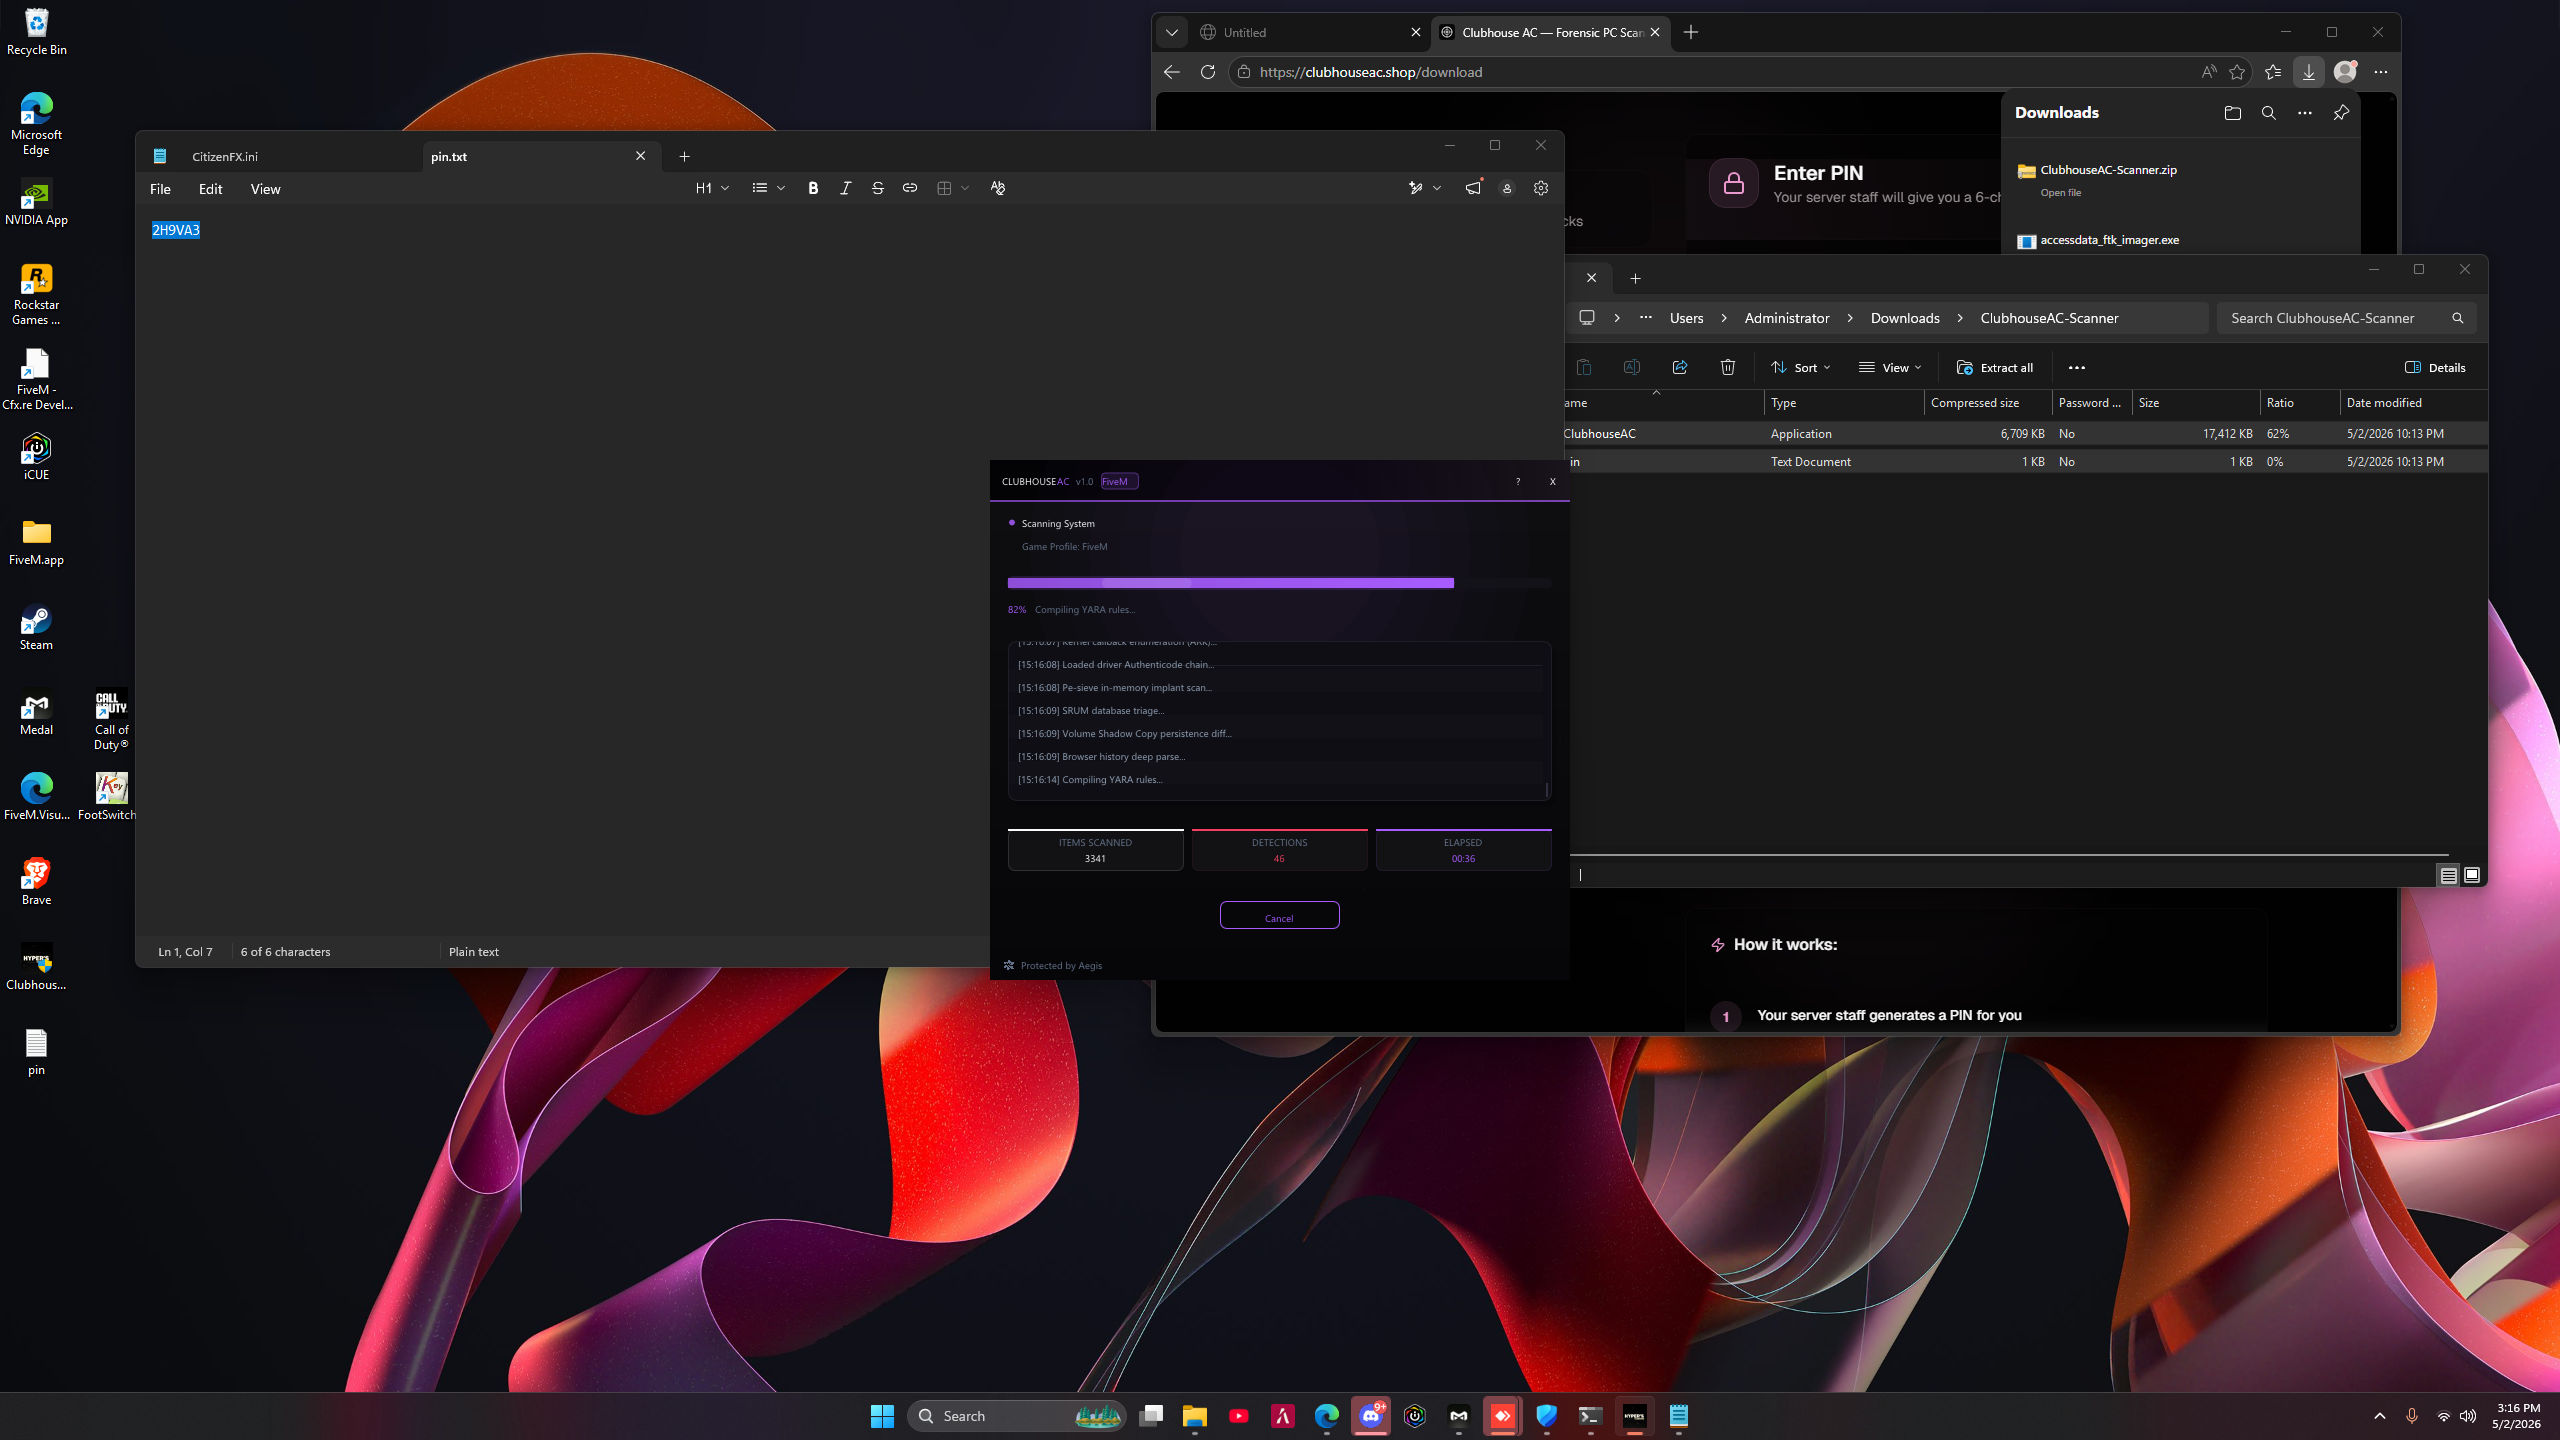
Task: Open the account icon in Notepad
Action: click(x=1507, y=188)
